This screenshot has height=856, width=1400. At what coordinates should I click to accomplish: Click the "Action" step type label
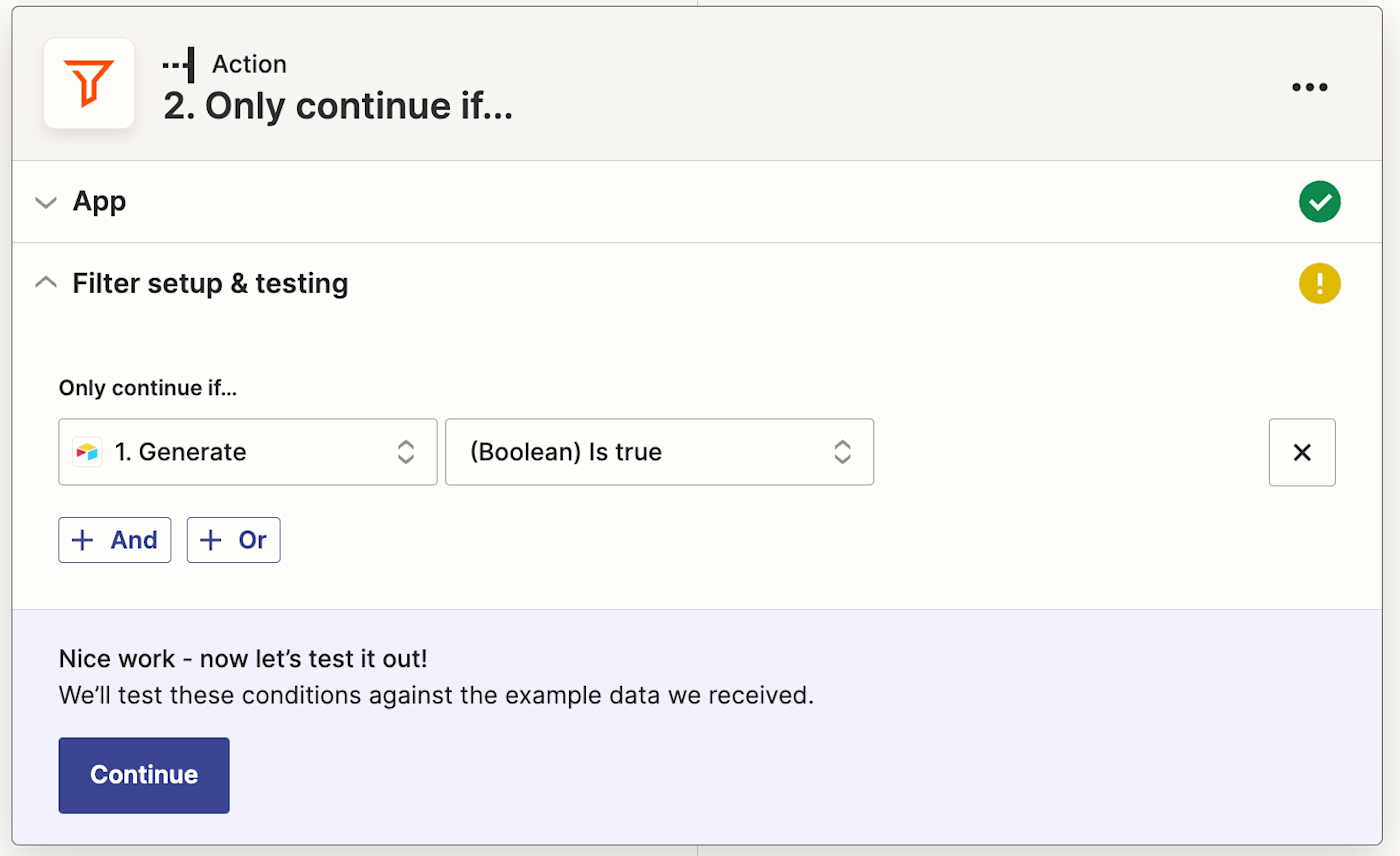click(x=249, y=65)
